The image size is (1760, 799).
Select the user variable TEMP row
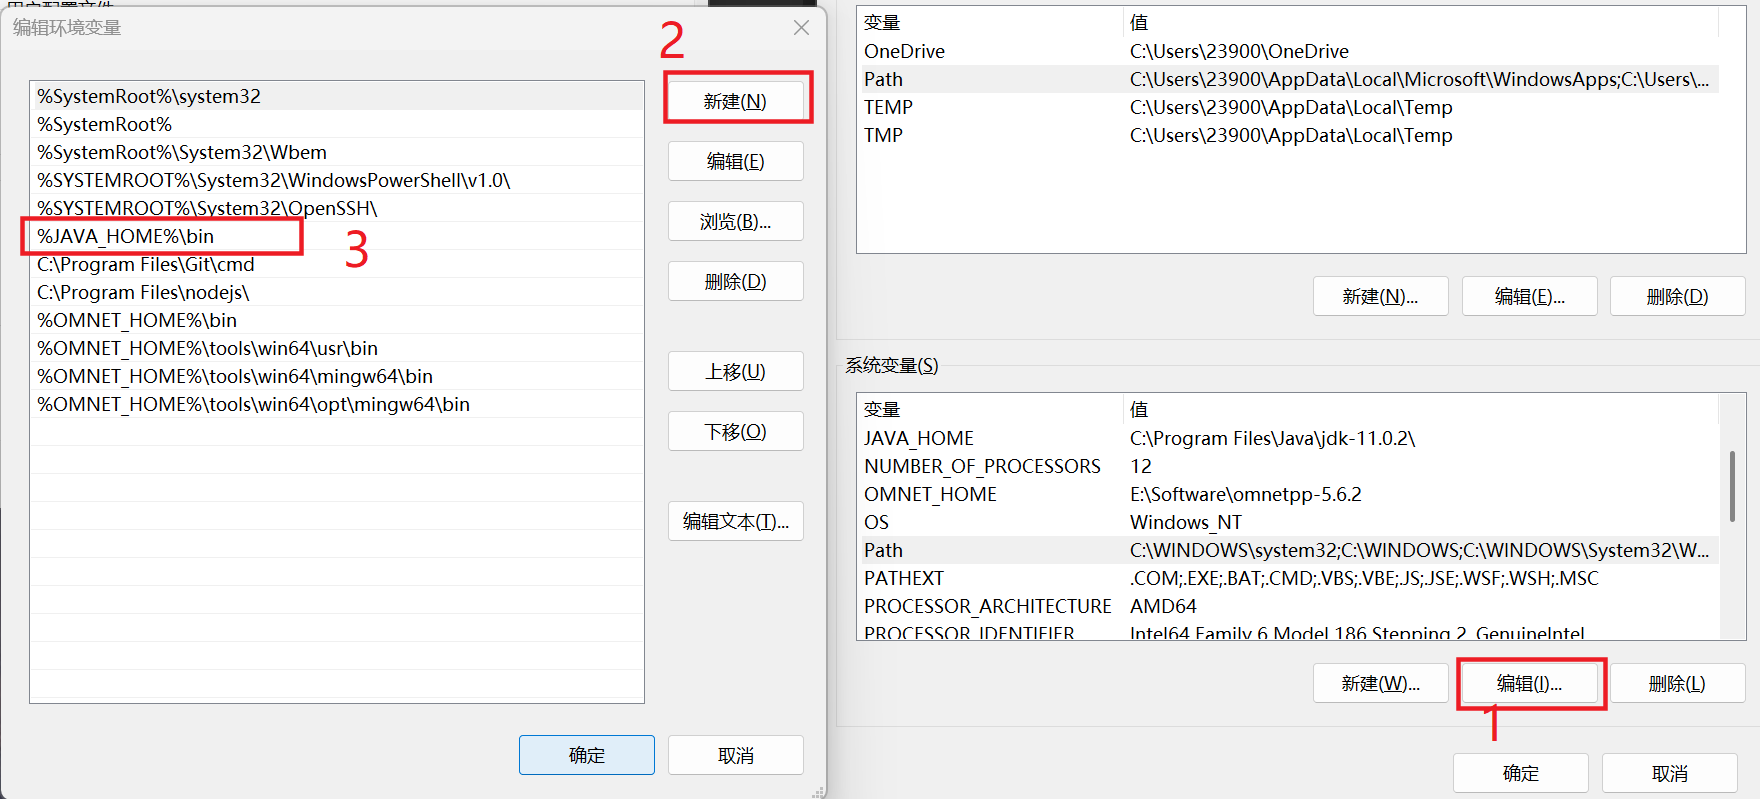[888, 107]
